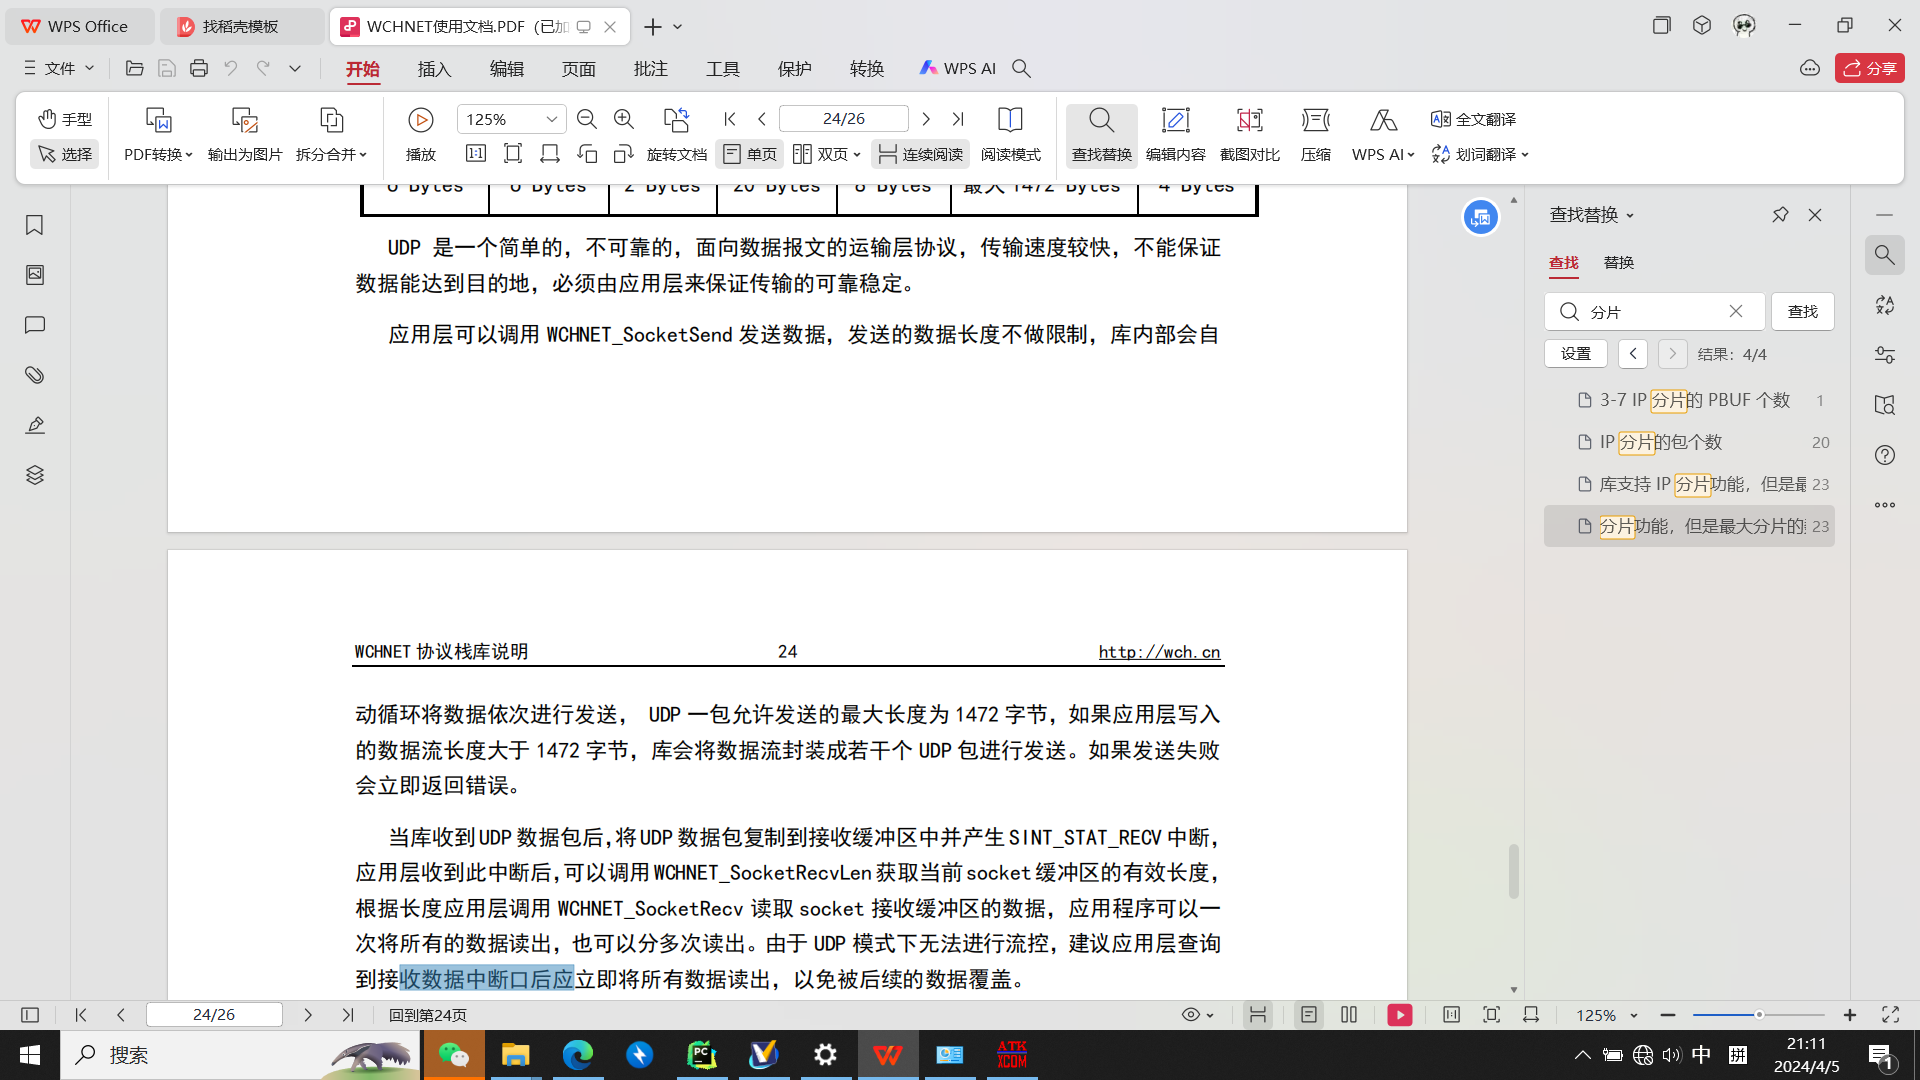Click the Windows Start button
1920x1080 pixels.
[30, 1055]
